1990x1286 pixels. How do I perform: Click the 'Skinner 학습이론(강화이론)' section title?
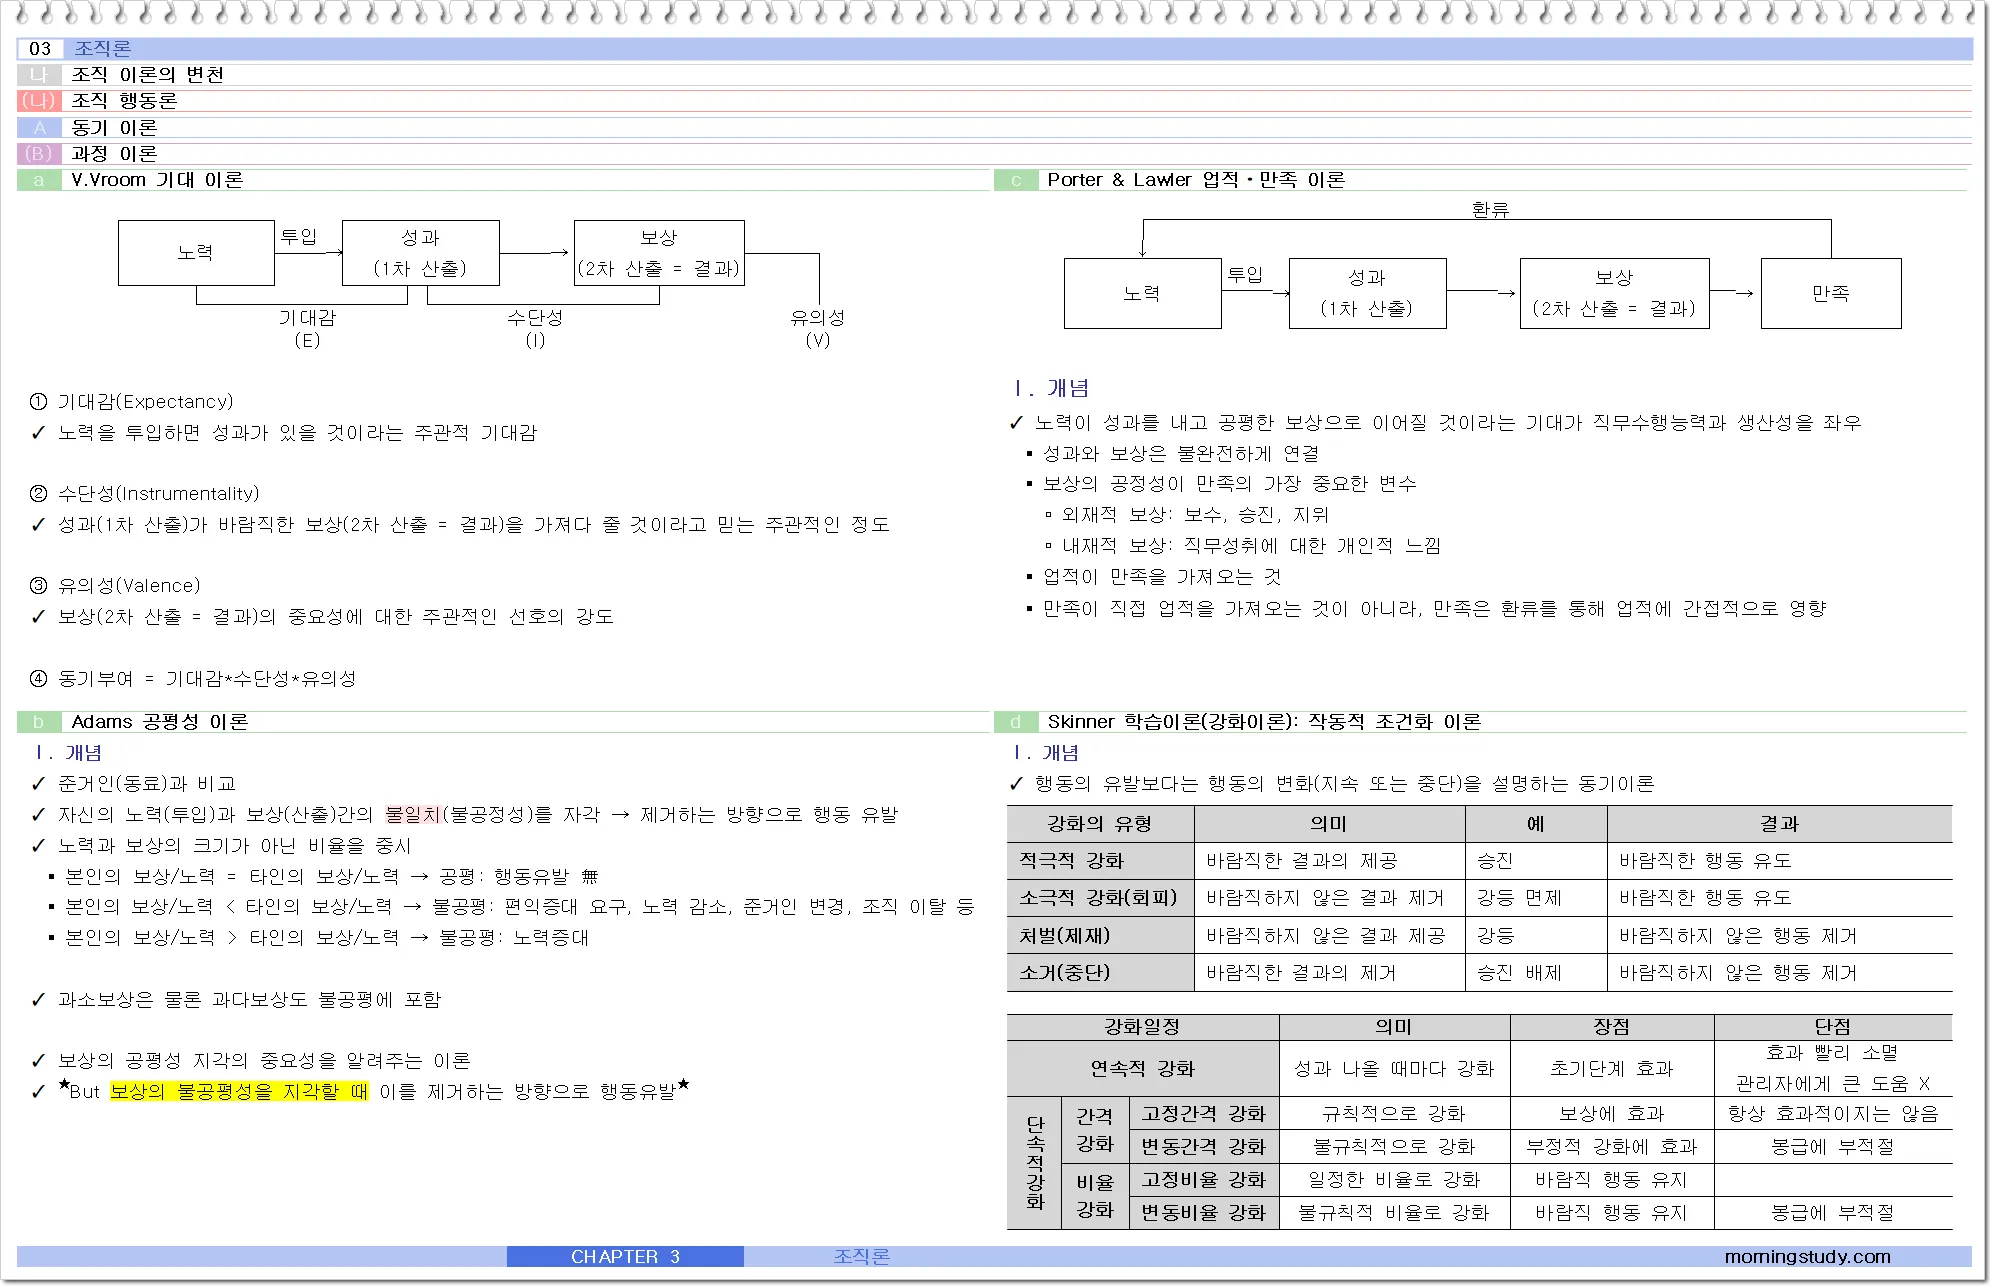tap(1264, 722)
